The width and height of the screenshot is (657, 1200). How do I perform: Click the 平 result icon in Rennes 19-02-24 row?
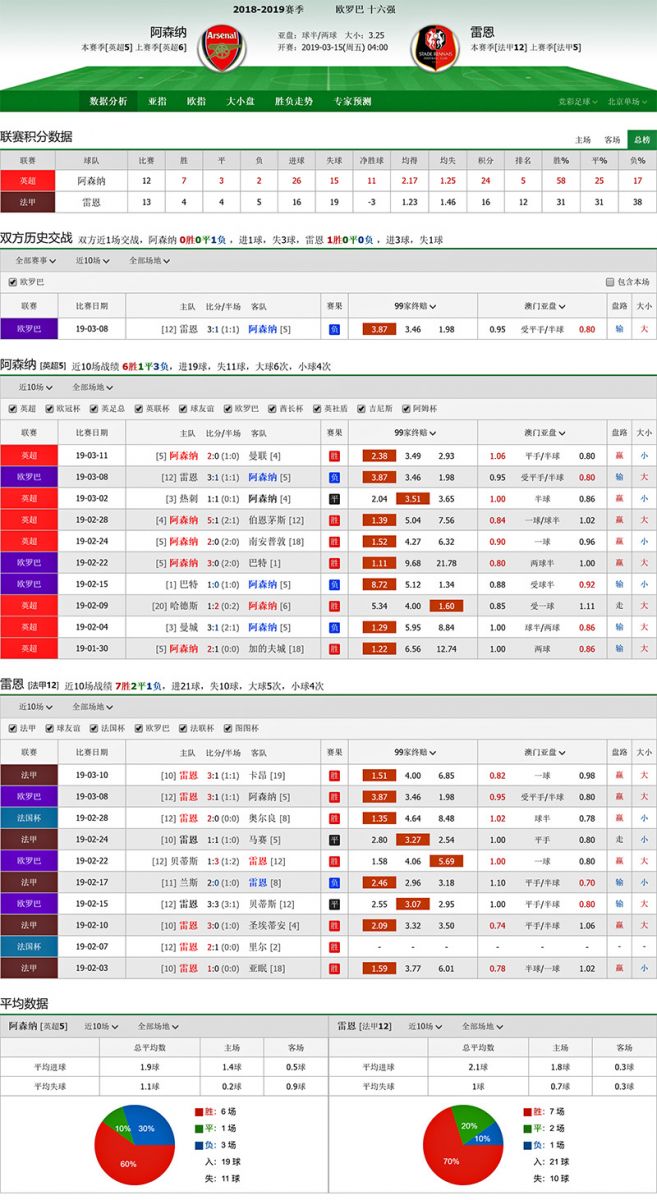pyautogui.click(x=335, y=839)
